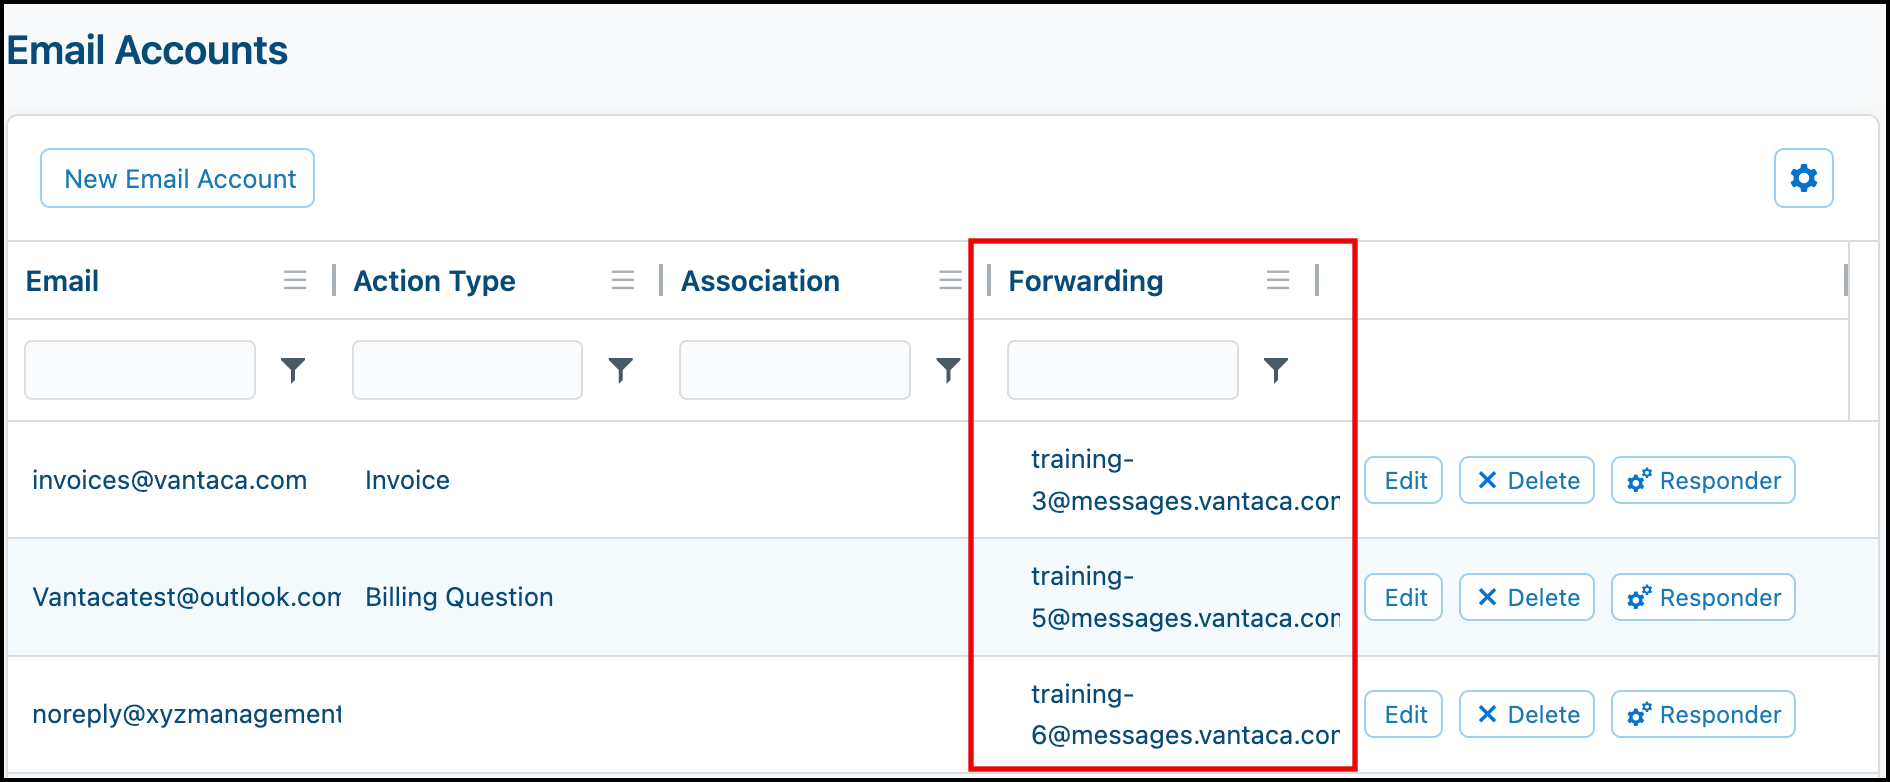Open Responder for invoices@vantaca.com row

coord(1703,480)
